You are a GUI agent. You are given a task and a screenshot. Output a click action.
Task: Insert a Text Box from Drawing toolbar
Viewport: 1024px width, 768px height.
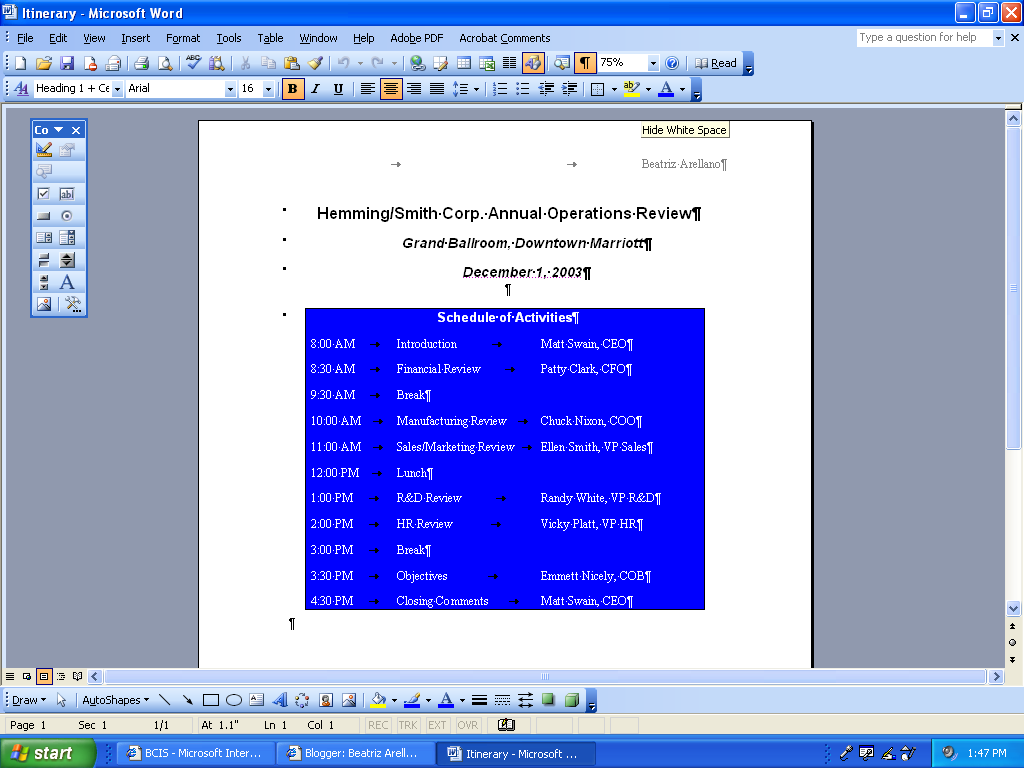(257, 700)
